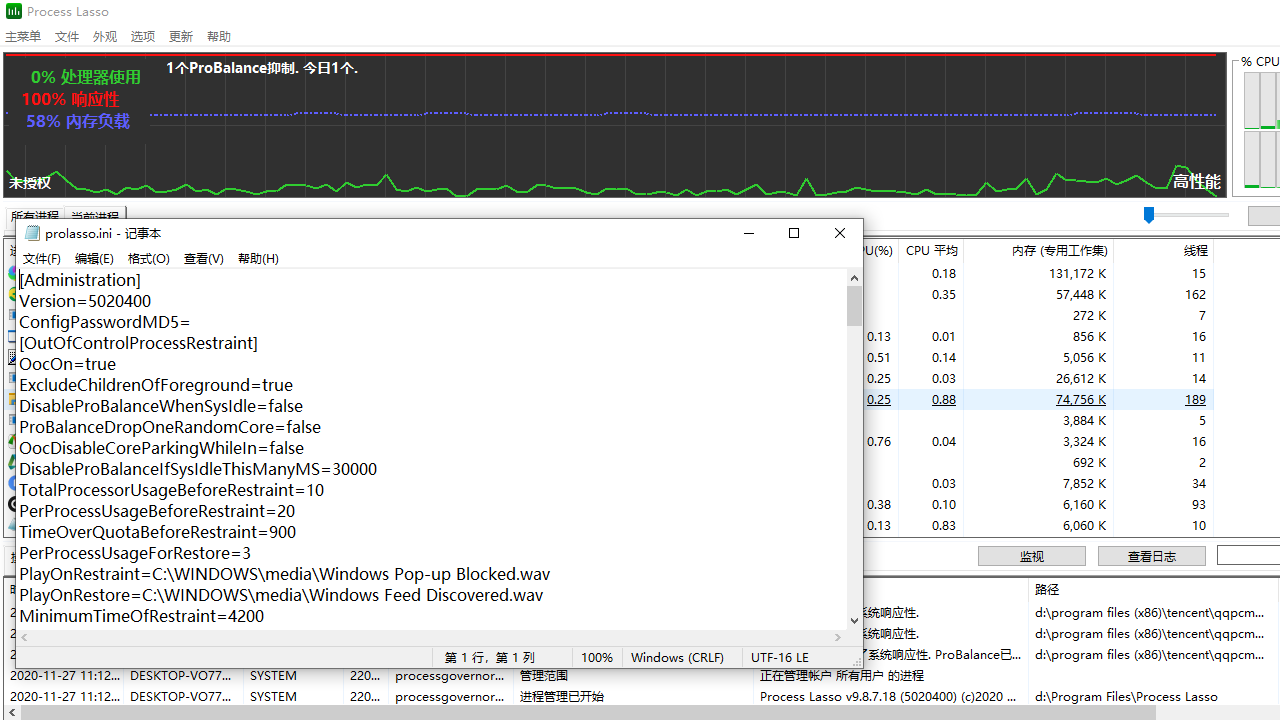Screen dimensions: 1280x720
Task: Click Notepad's horizontal scrollbar left arrow
Action: pyautogui.click(x=24, y=637)
